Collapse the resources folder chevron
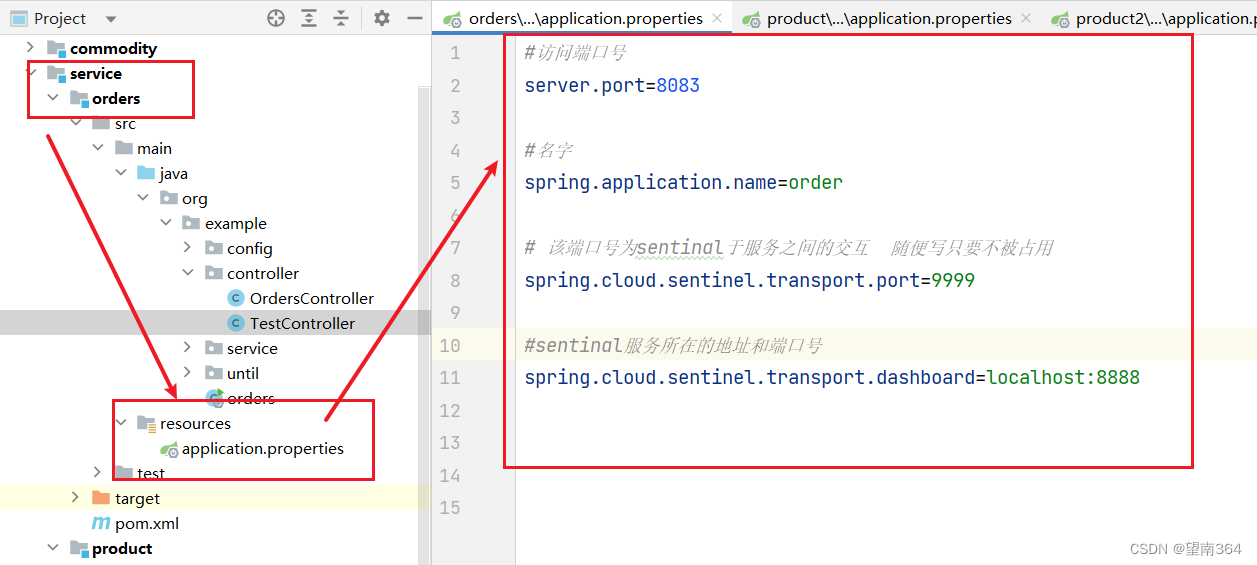1257x565 pixels. [121, 423]
